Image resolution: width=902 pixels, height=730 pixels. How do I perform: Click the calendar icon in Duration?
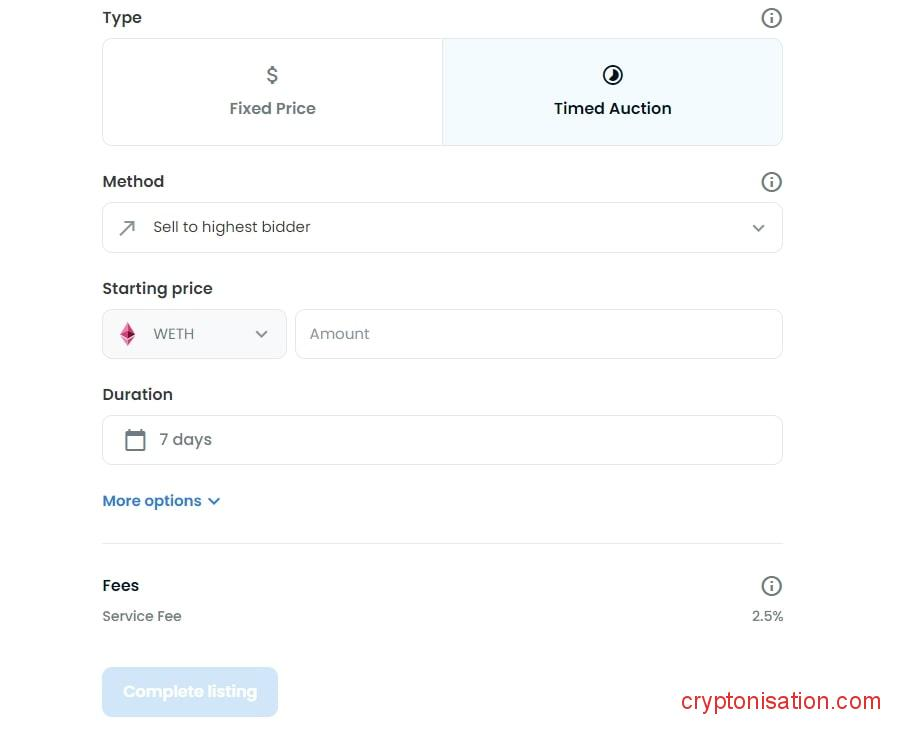coord(135,440)
